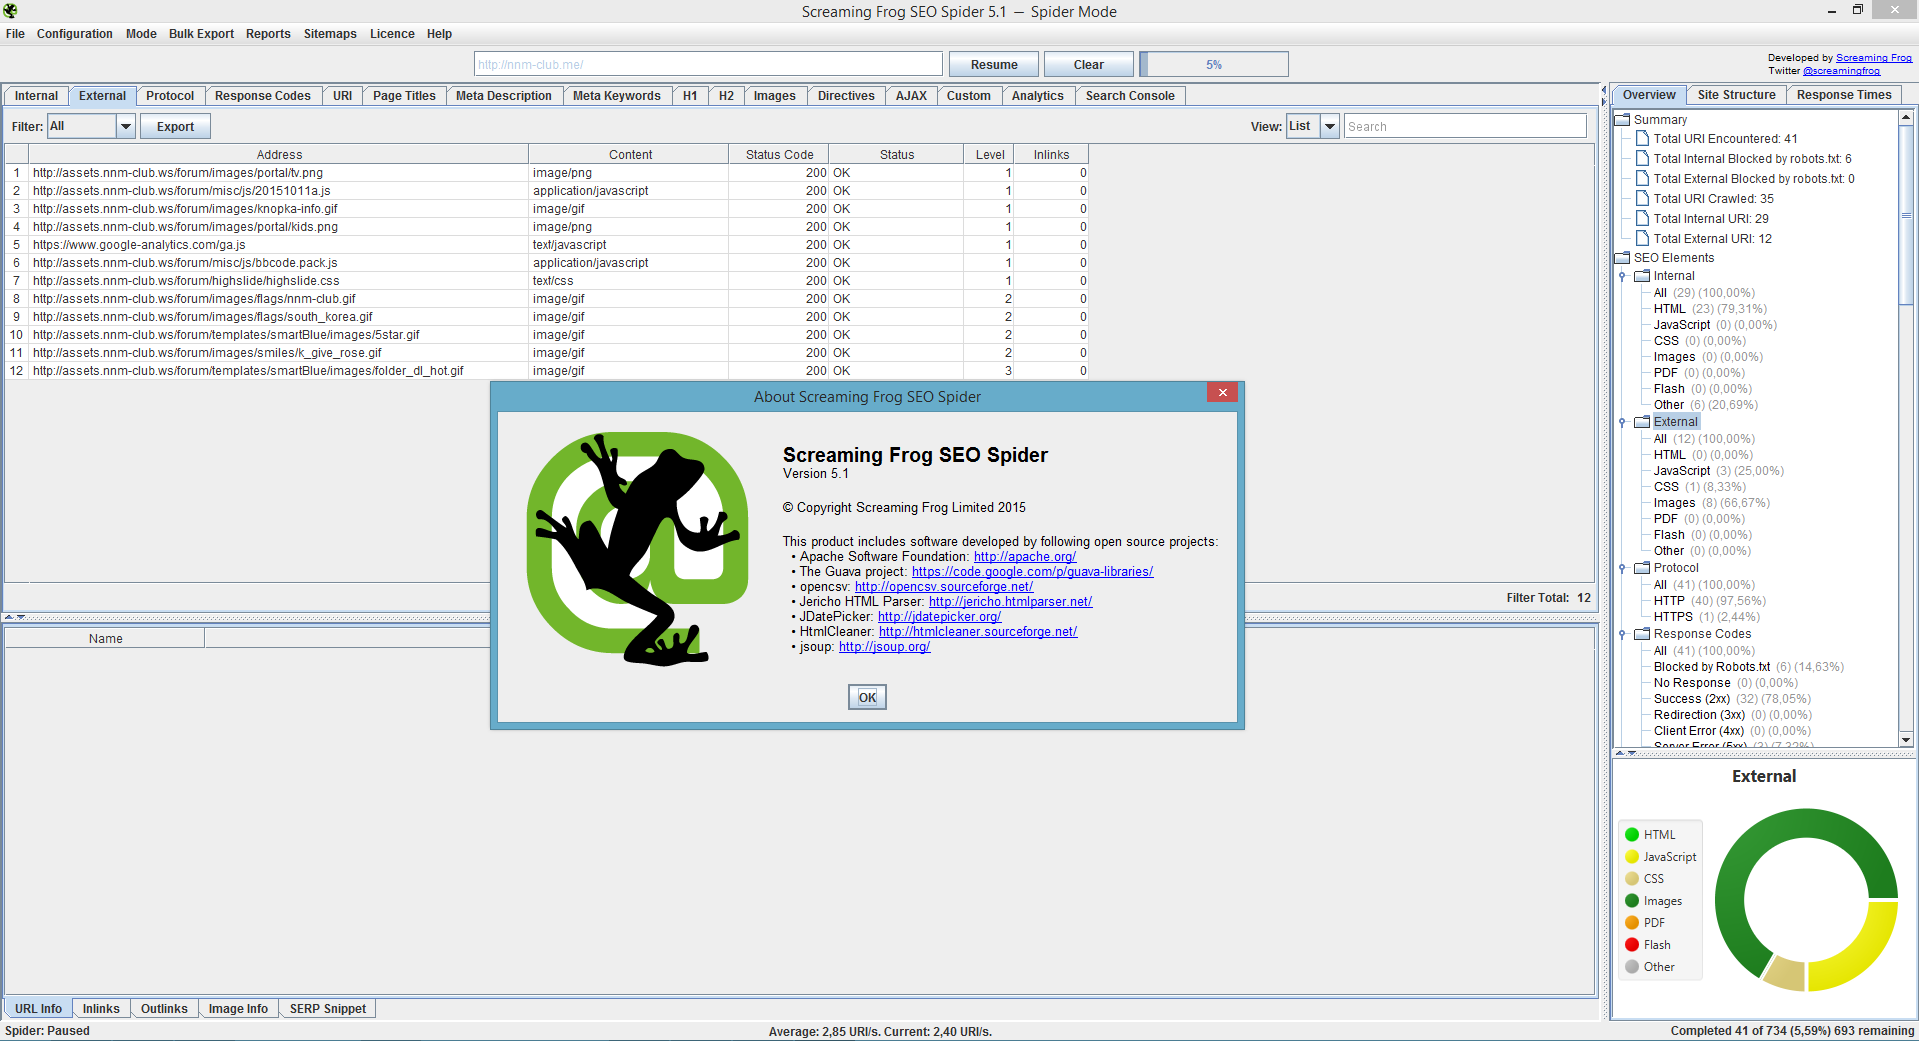Follow the @screamingfrog Twitter link

click(1841, 71)
